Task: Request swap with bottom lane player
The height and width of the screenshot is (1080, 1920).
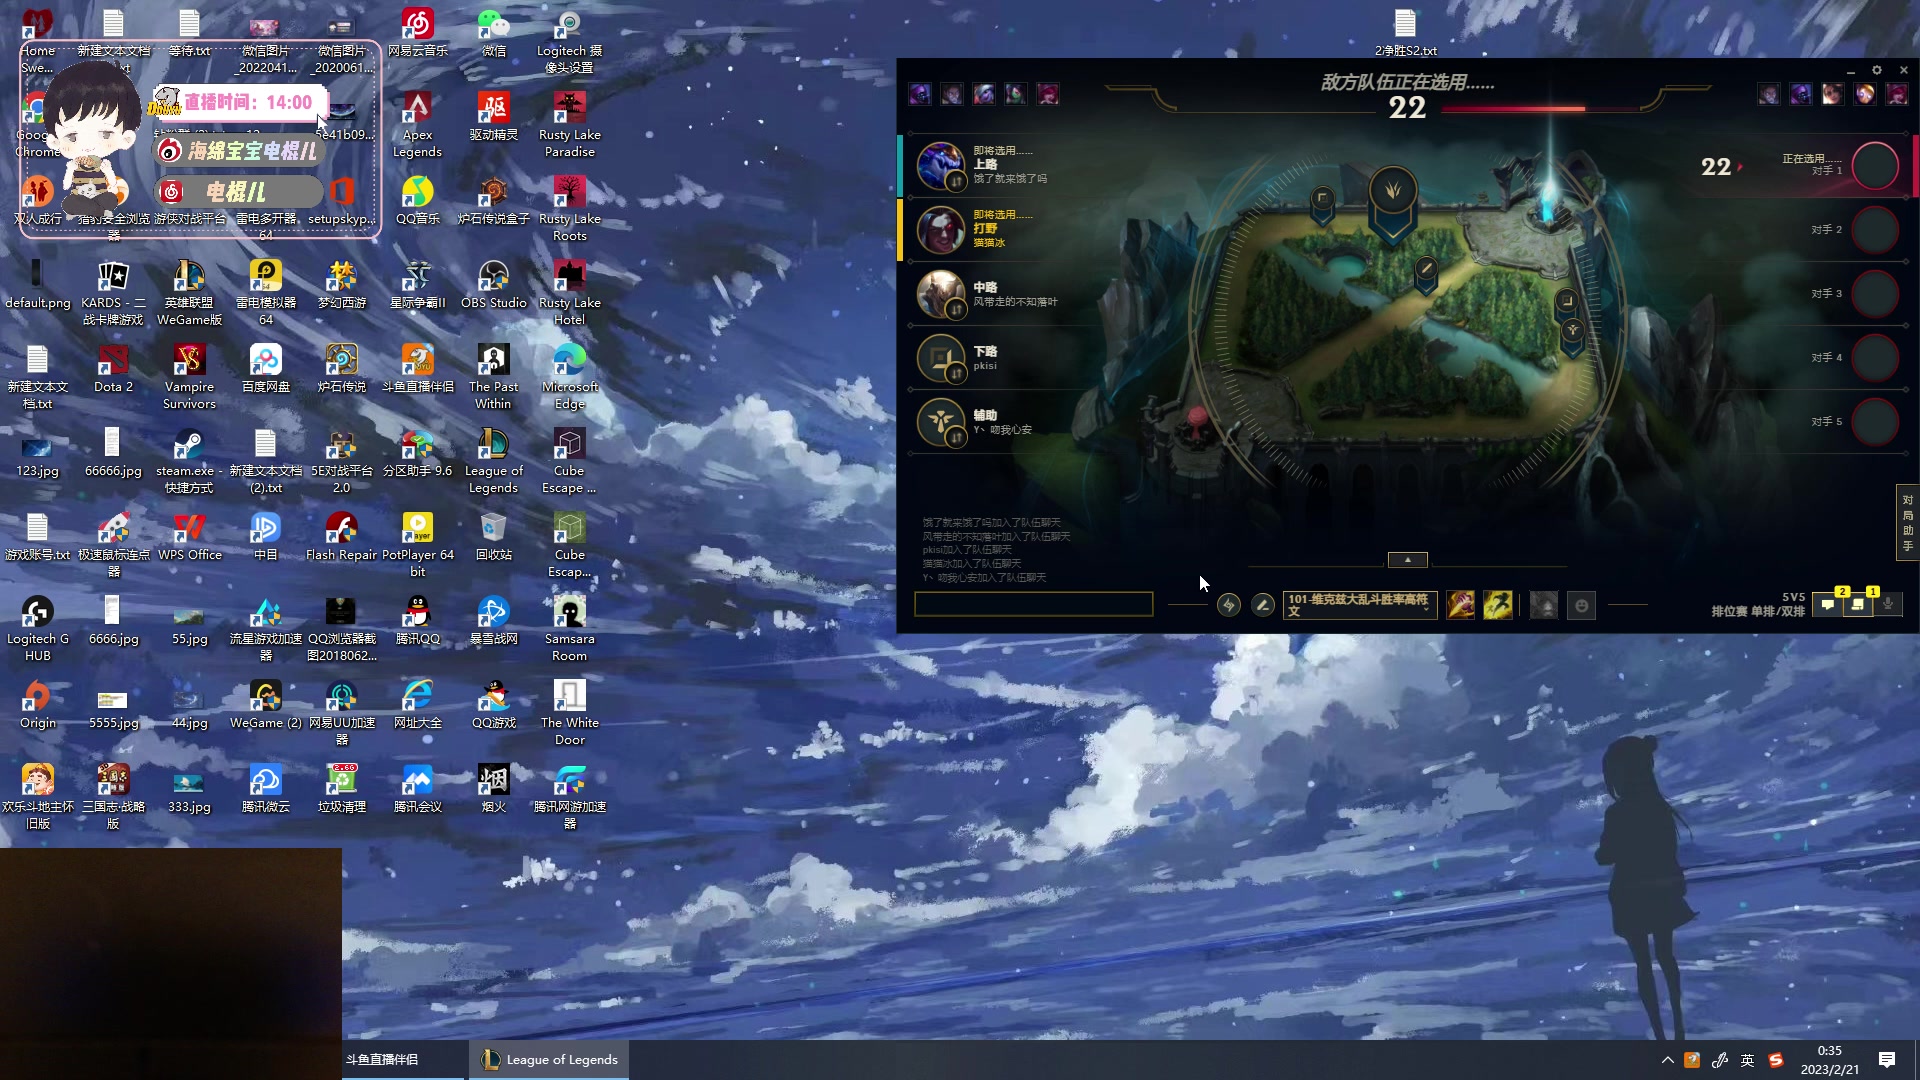Action: 956,373
